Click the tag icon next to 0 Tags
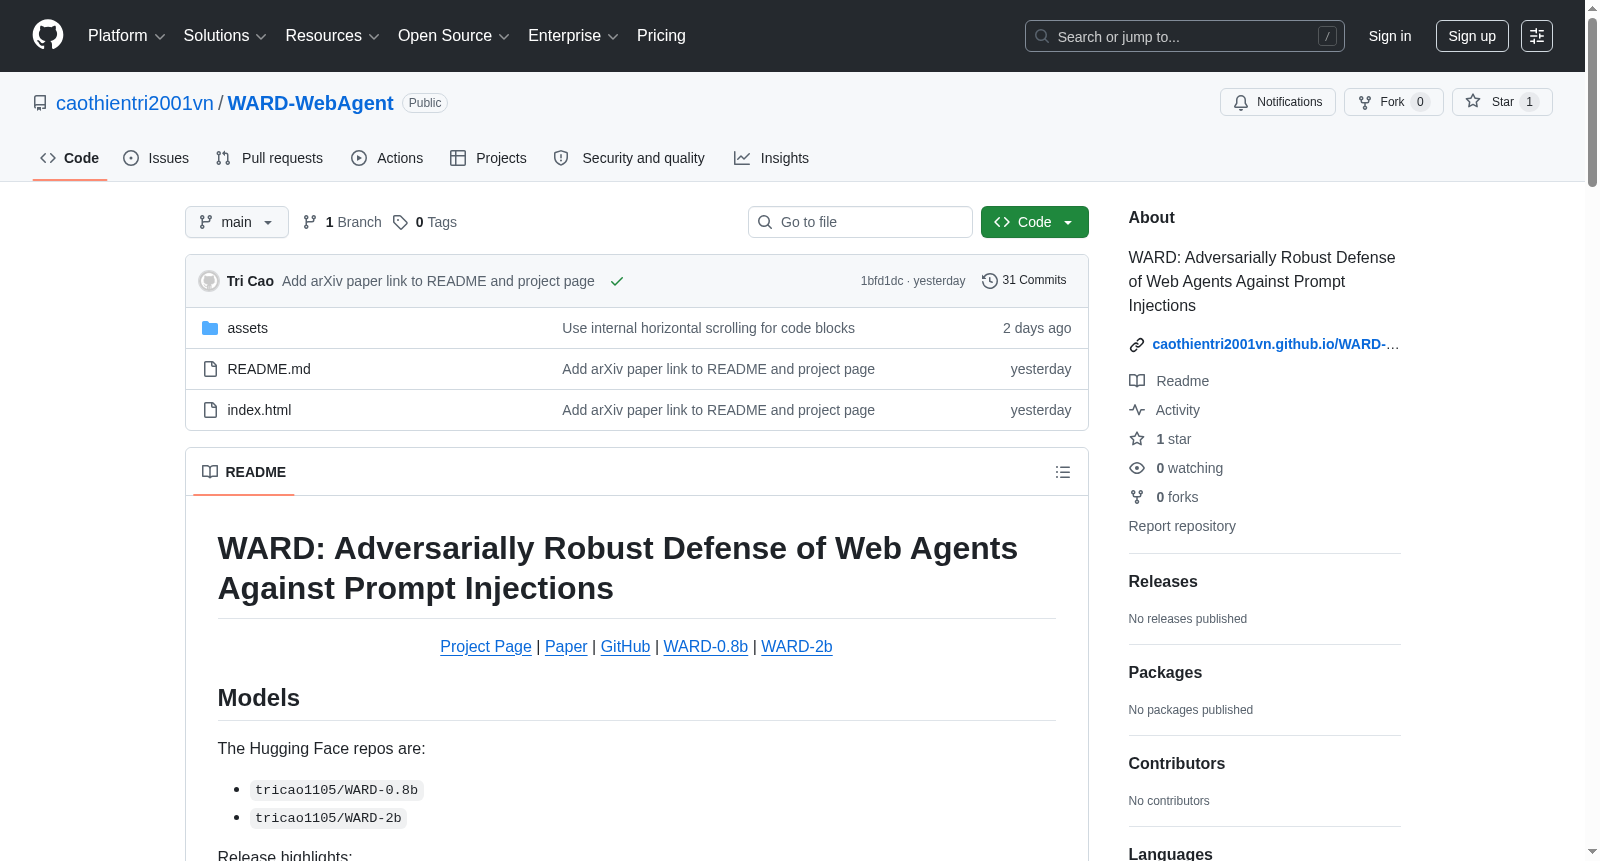This screenshot has height=861, width=1600. (x=400, y=222)
